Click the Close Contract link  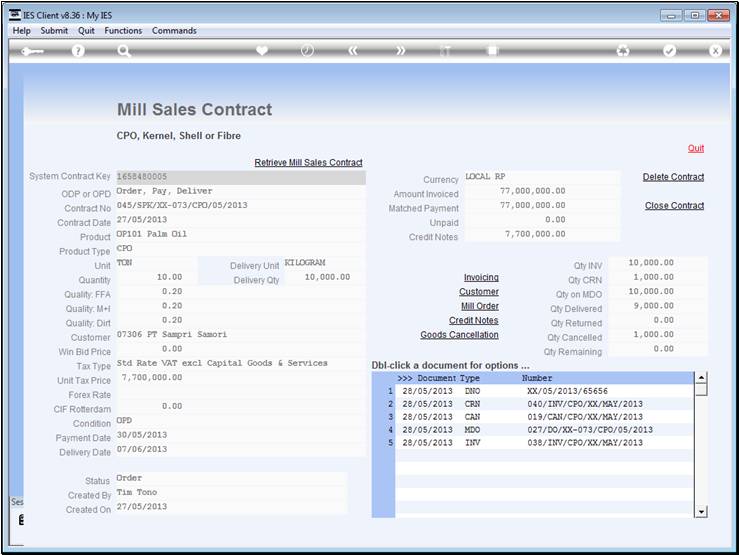pyautogui.click(x=674, y=206)
